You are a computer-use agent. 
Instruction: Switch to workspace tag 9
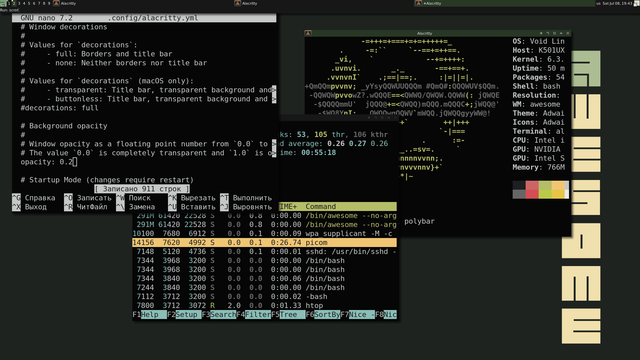point(49,3)
